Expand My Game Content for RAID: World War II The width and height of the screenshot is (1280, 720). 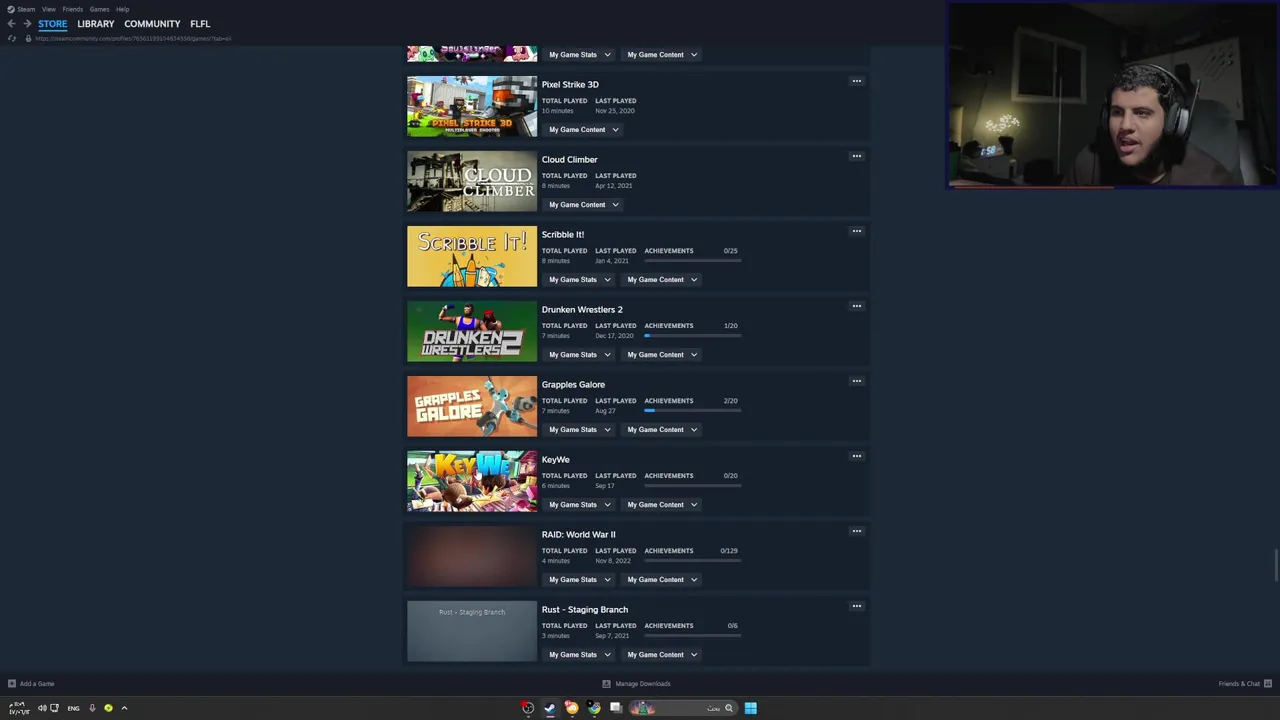pos(662,580)
